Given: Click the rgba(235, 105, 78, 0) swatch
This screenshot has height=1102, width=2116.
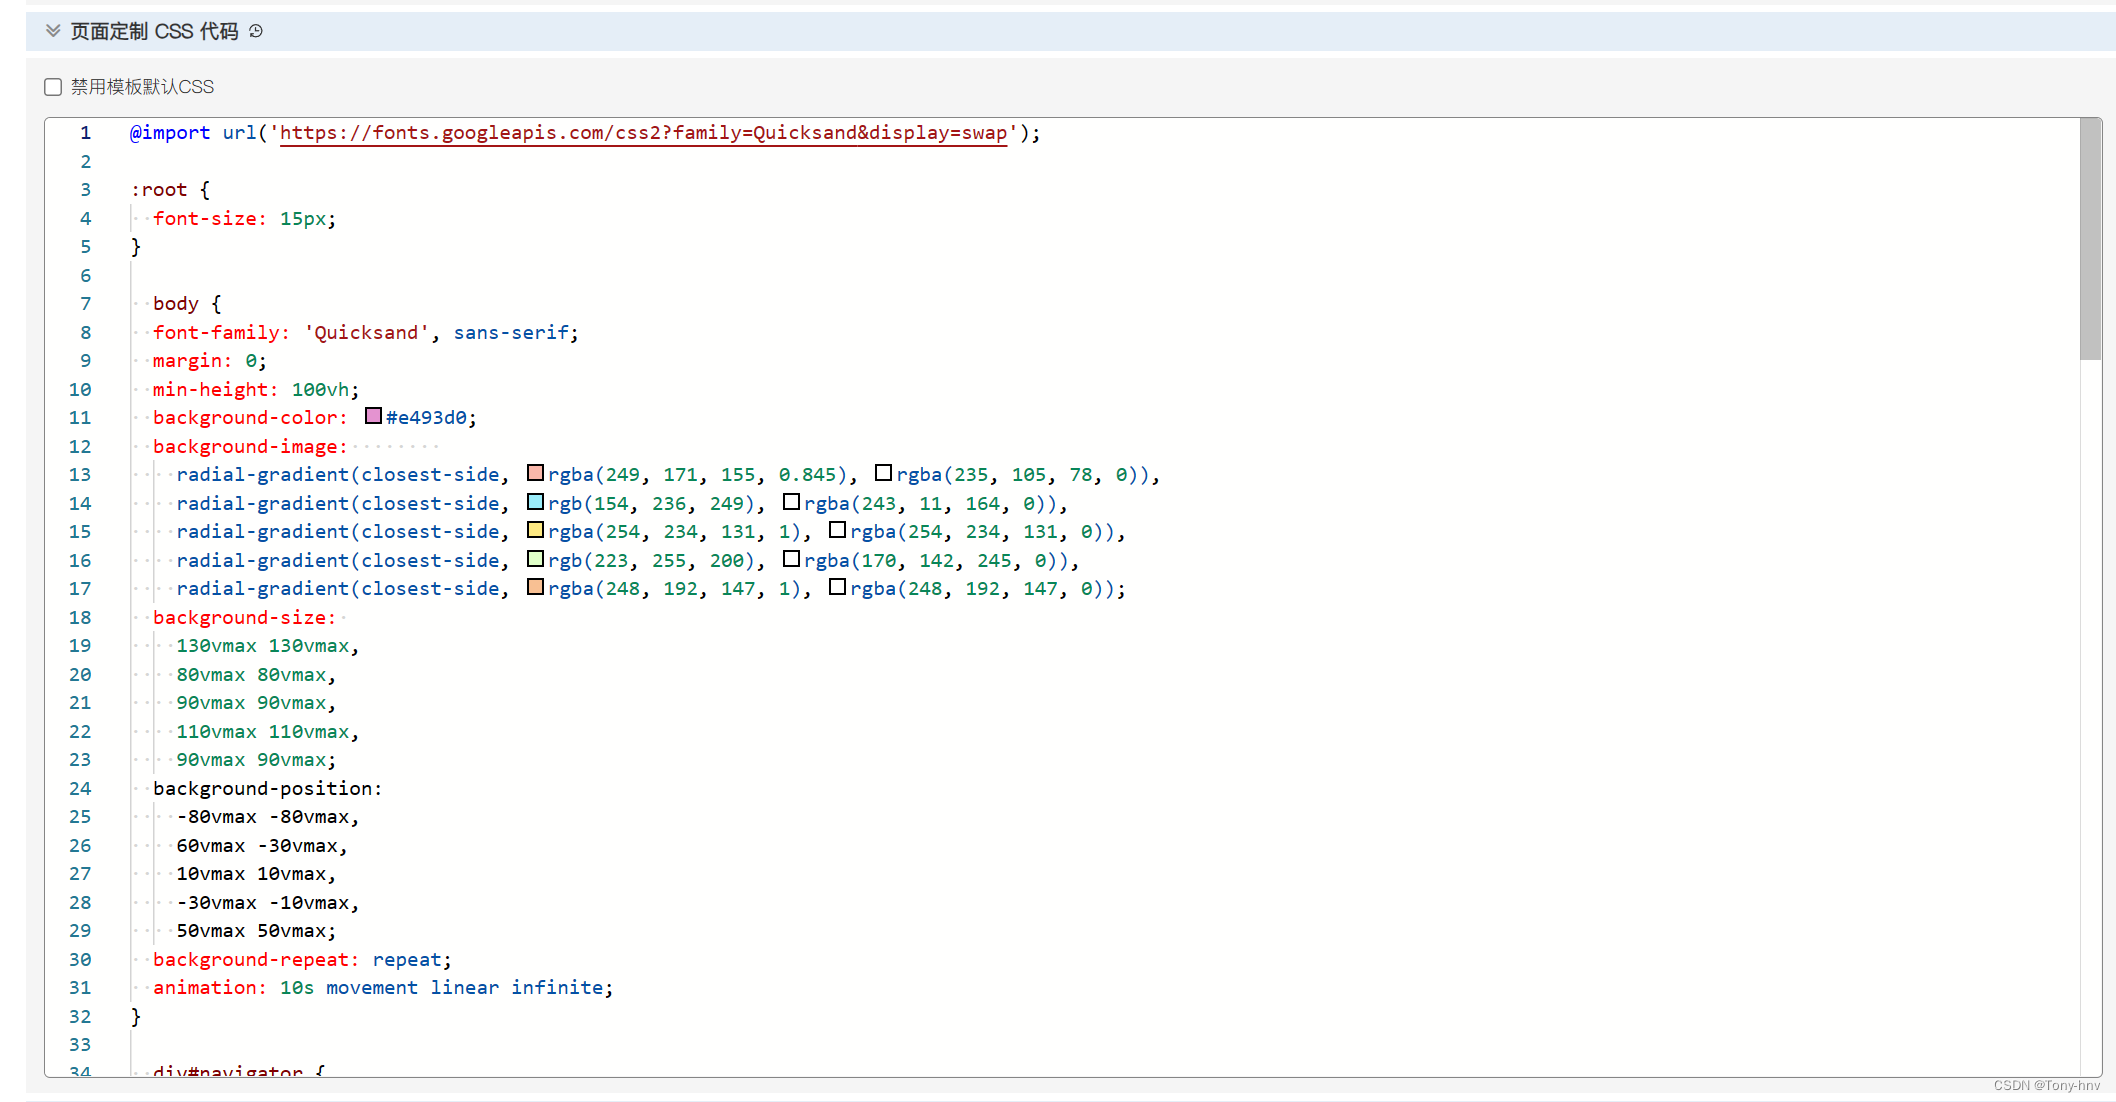Looking at the screenshot, I should [x=883, y=473].
